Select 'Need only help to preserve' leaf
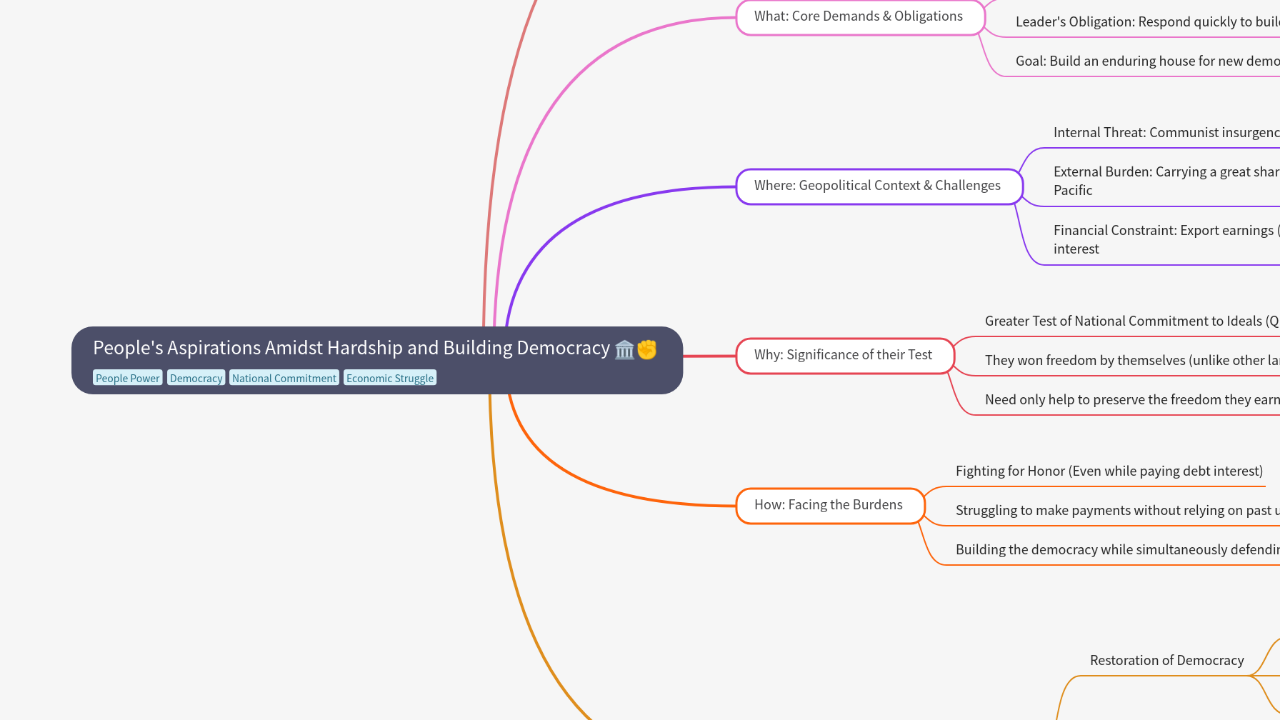 [1130, 399]
